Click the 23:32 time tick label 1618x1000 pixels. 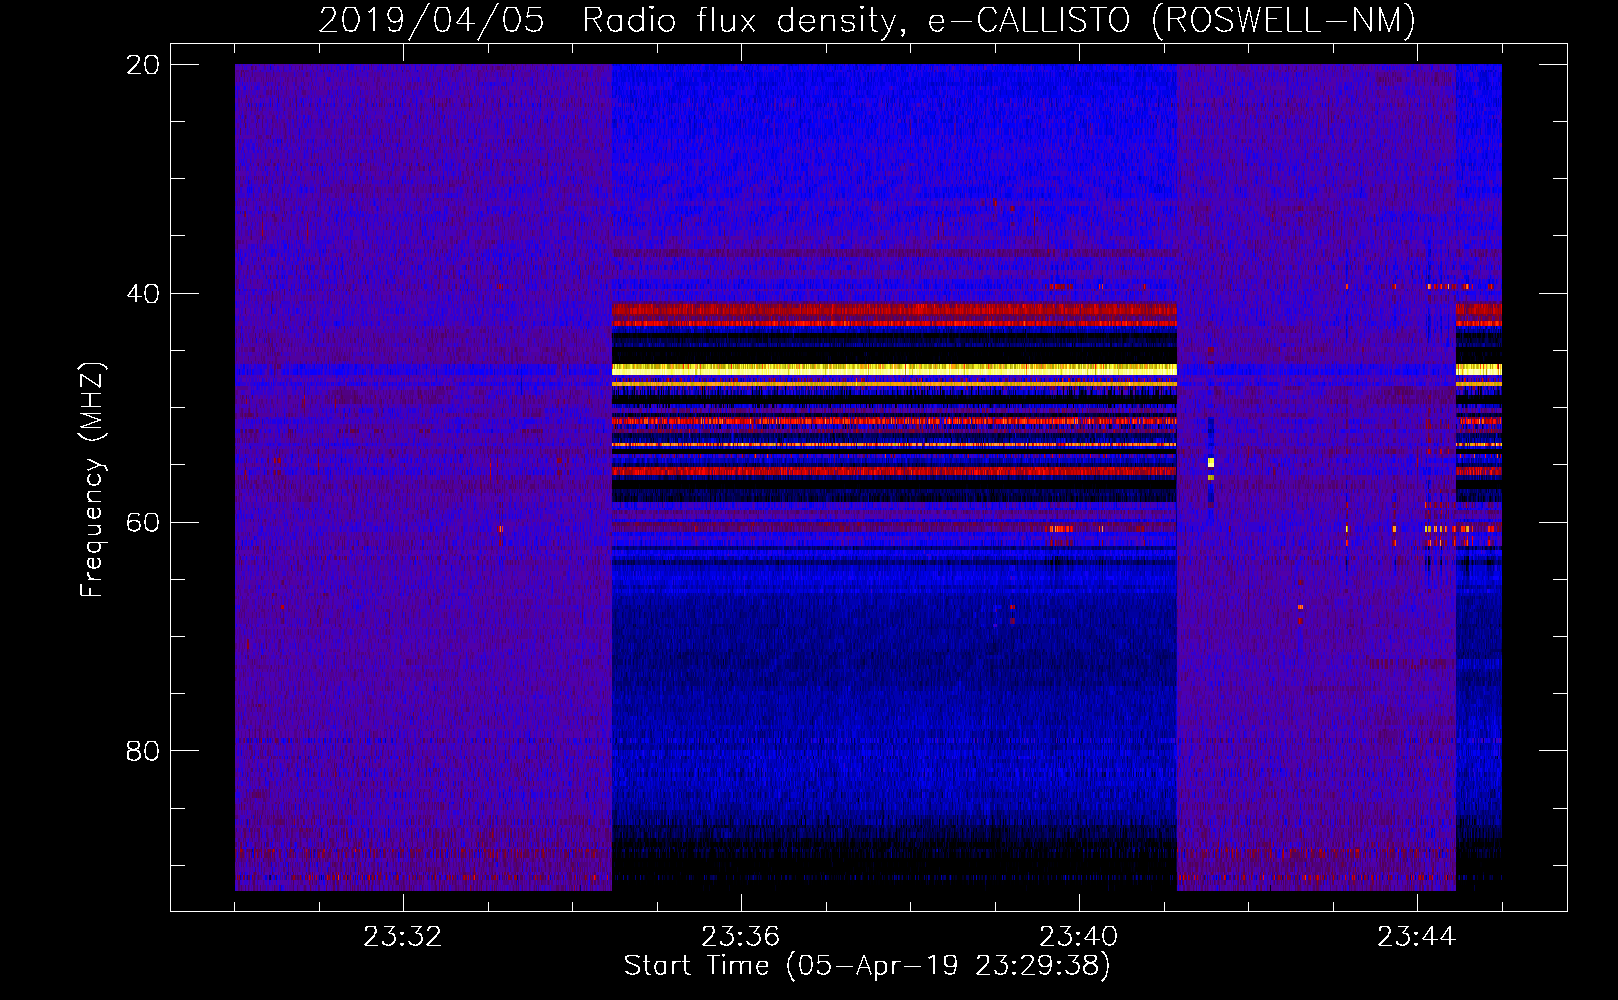[402, 937]
